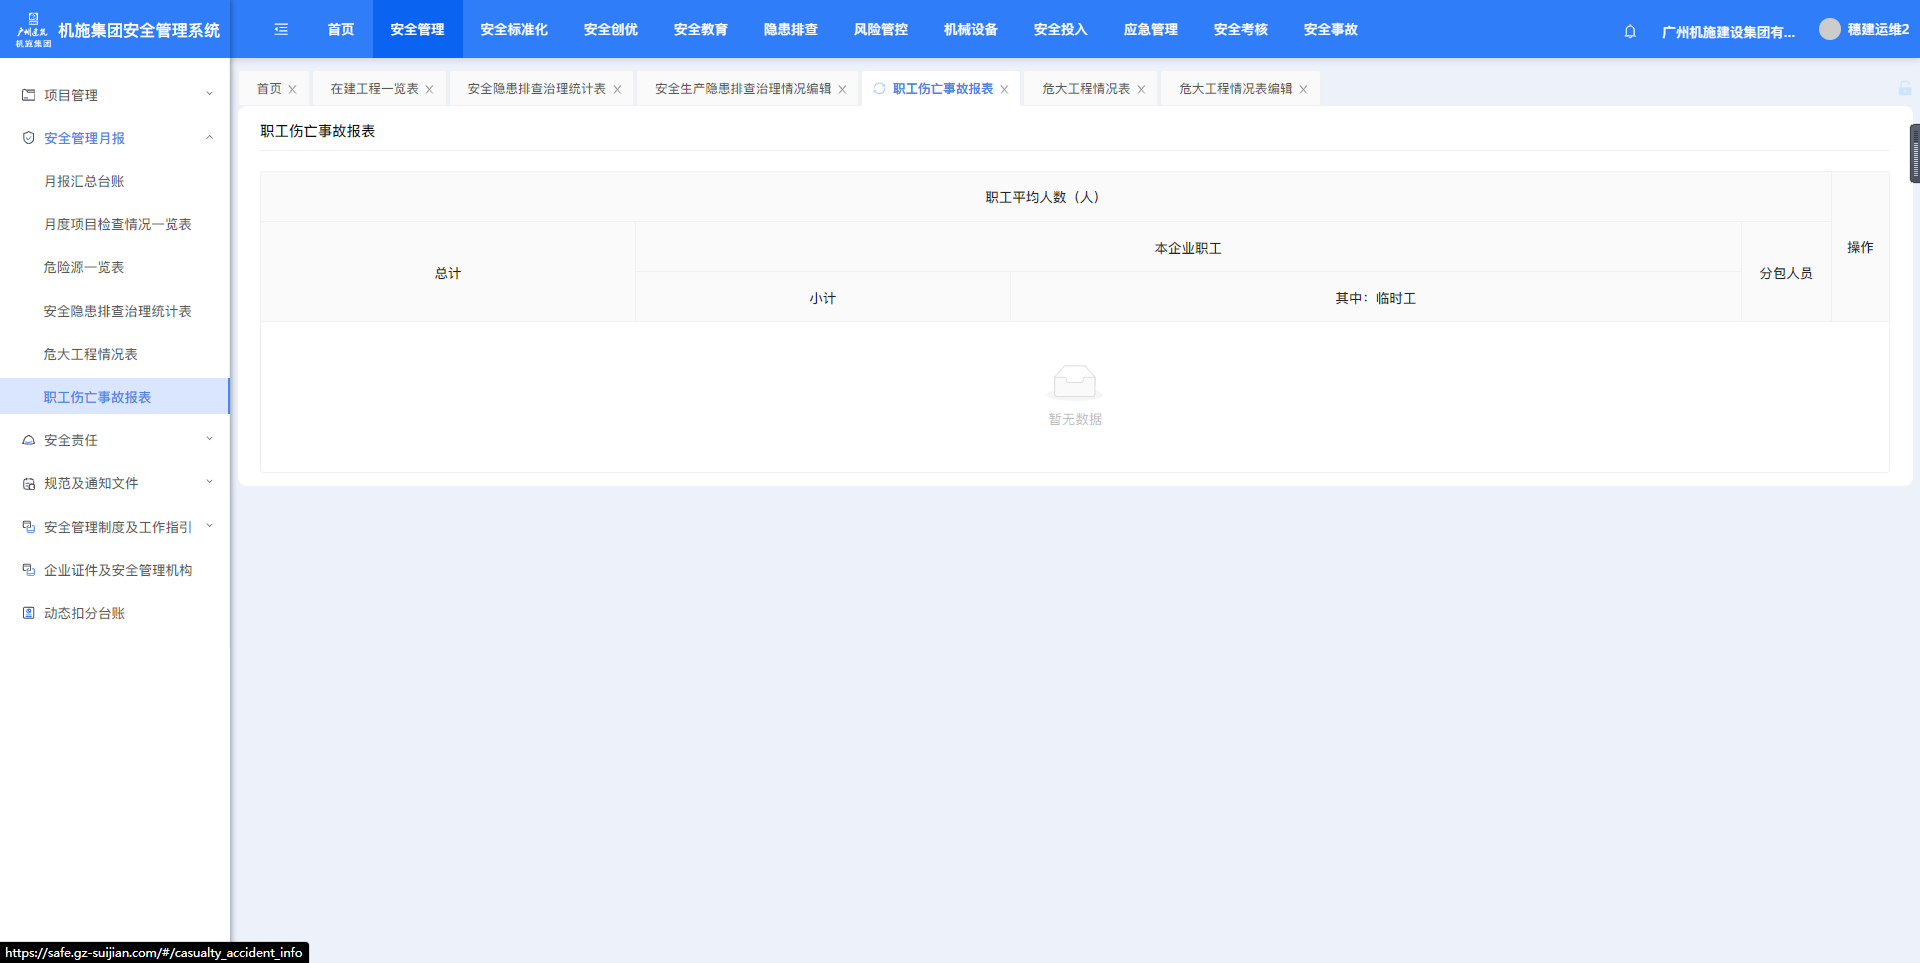Collapse the 安全管理月报 sidebar section
Image resolution: width=1920 pixels, height=963 pixels.
tap(115, 138)
